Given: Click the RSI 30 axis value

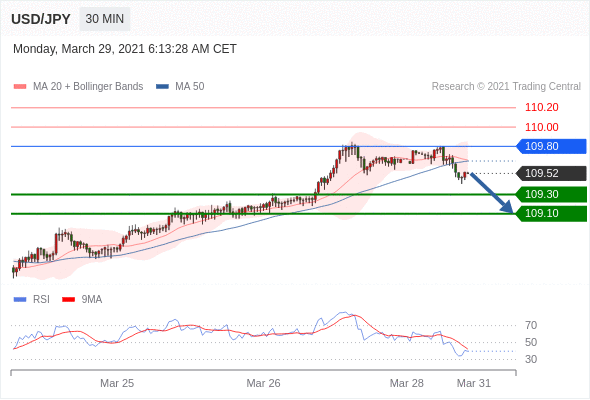Looking at the screenshot, I should (531, 359).
